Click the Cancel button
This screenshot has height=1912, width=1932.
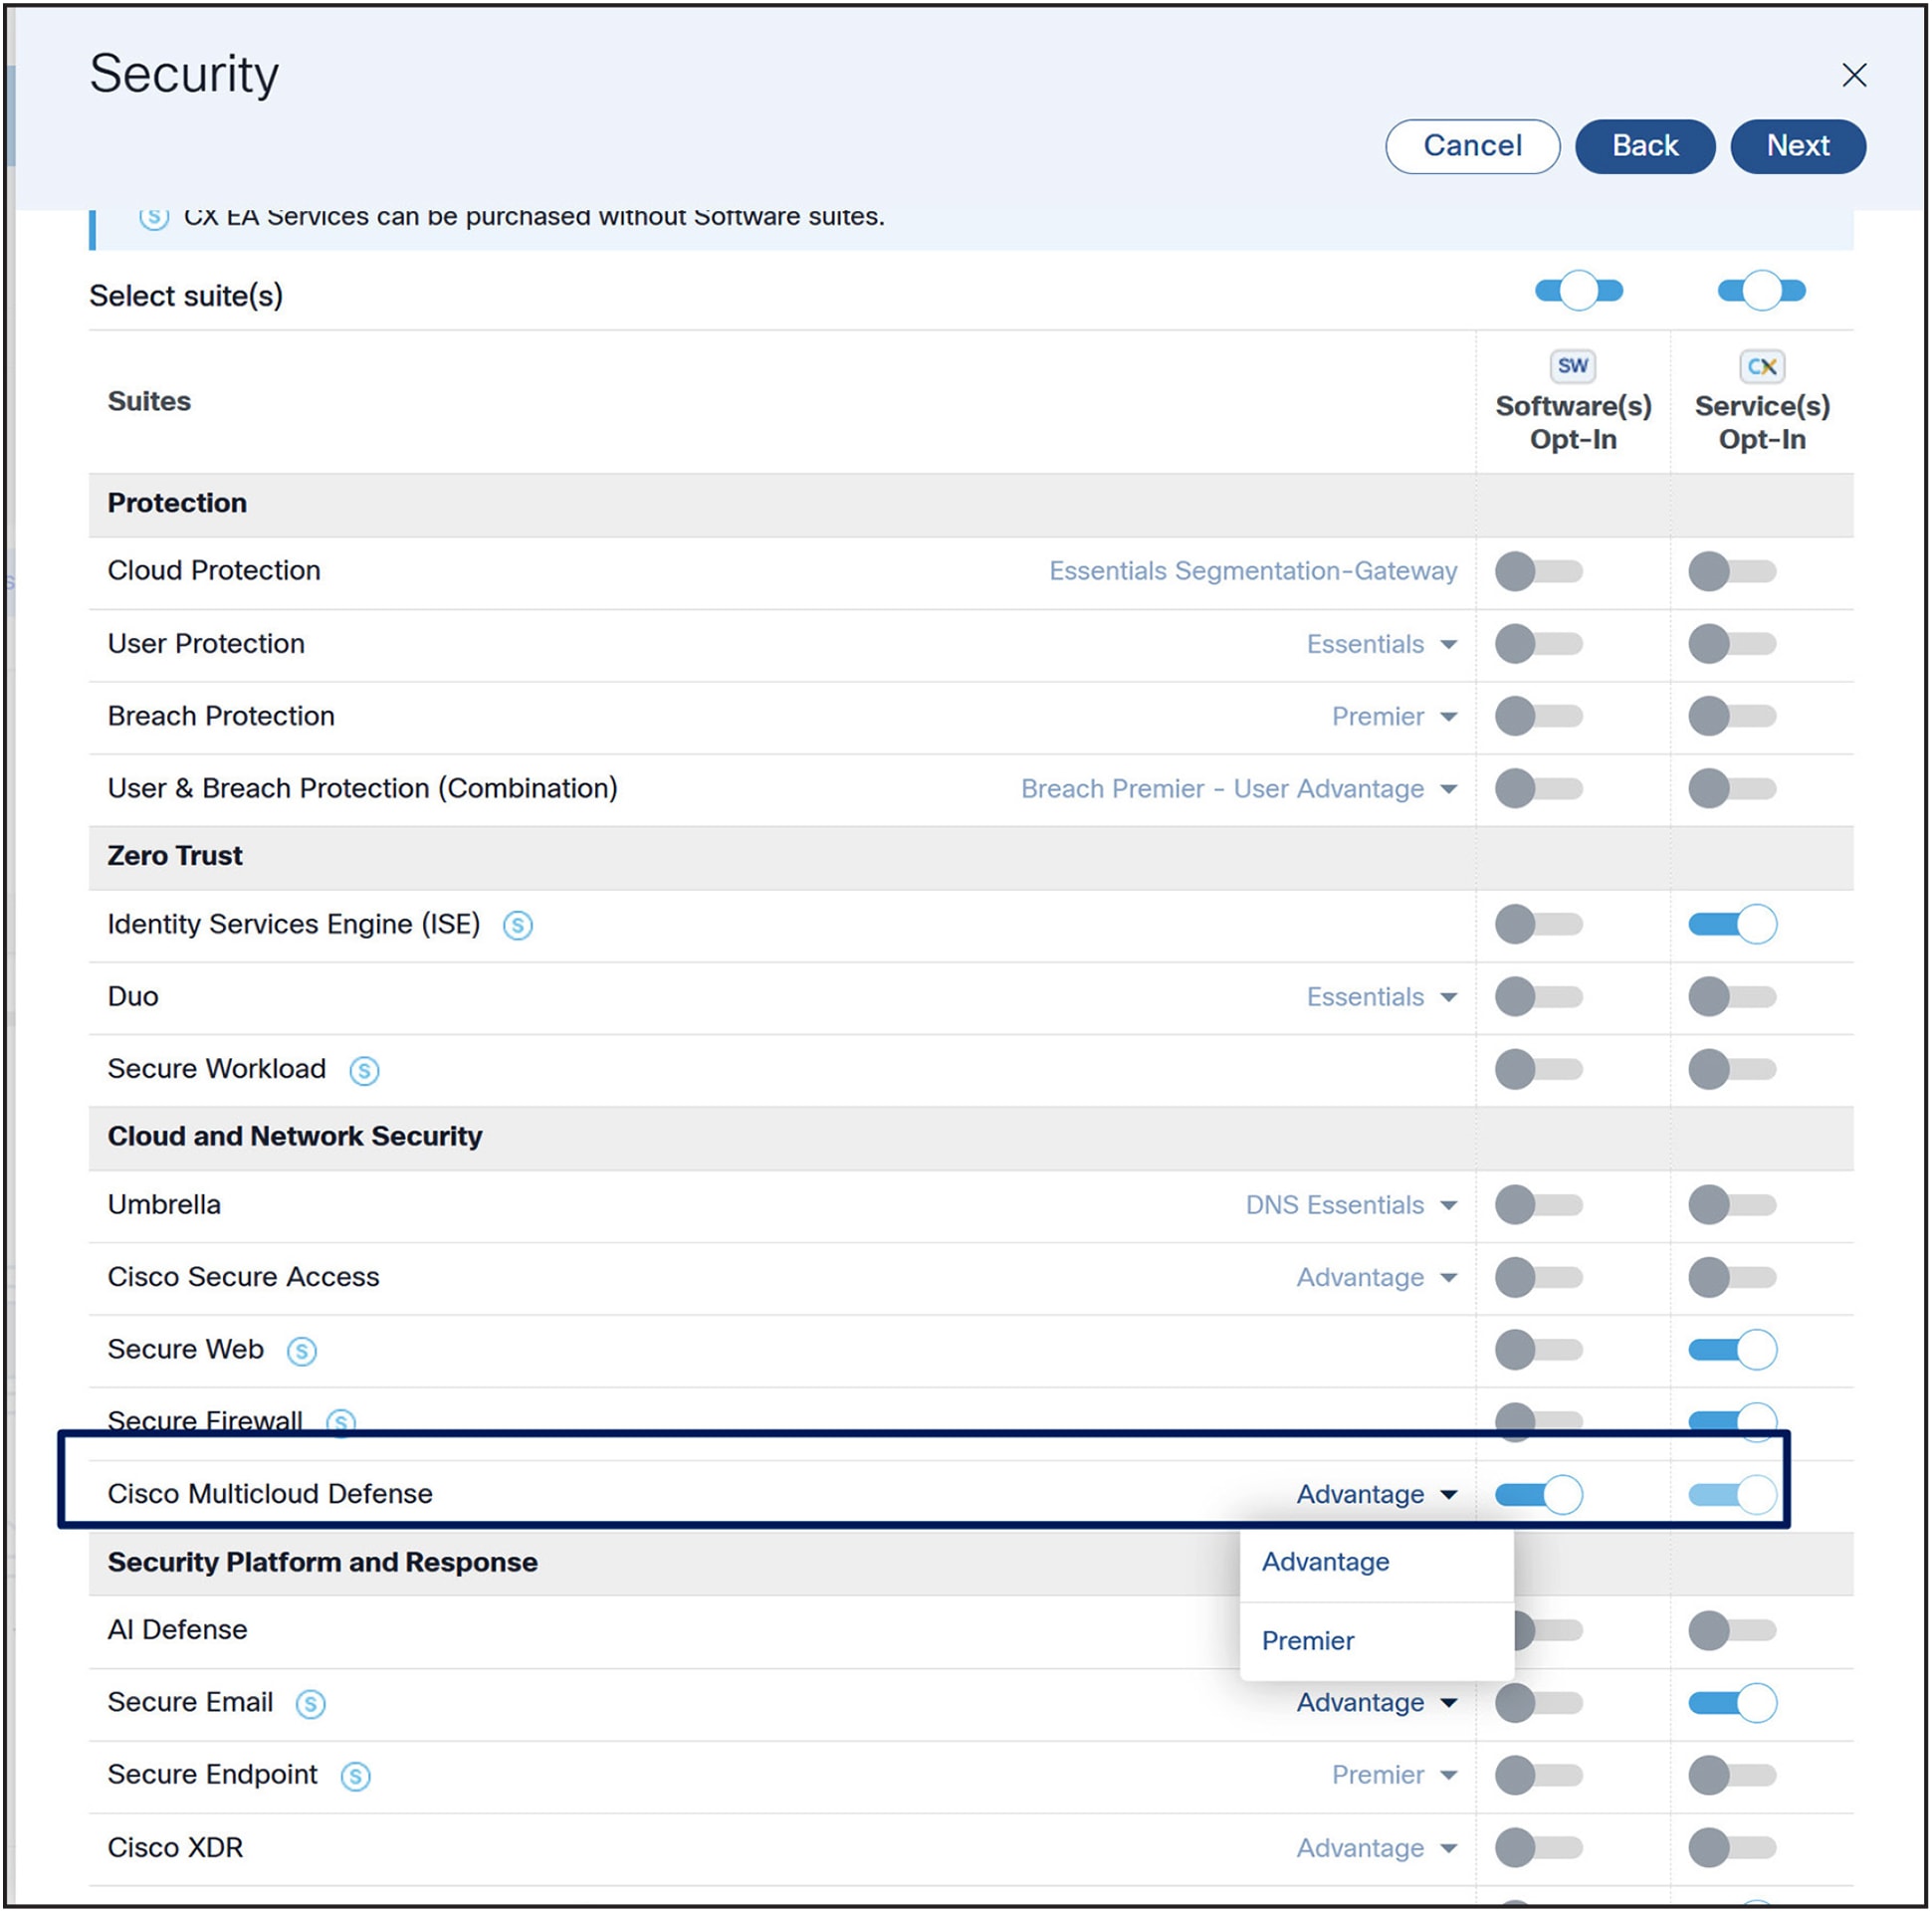point(1472,146)
